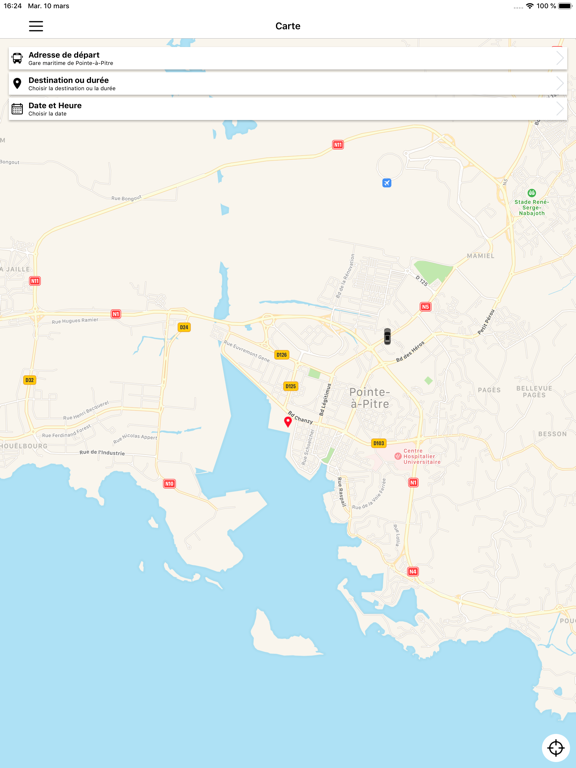Open the Date et Heure field

tap(288, 109)
